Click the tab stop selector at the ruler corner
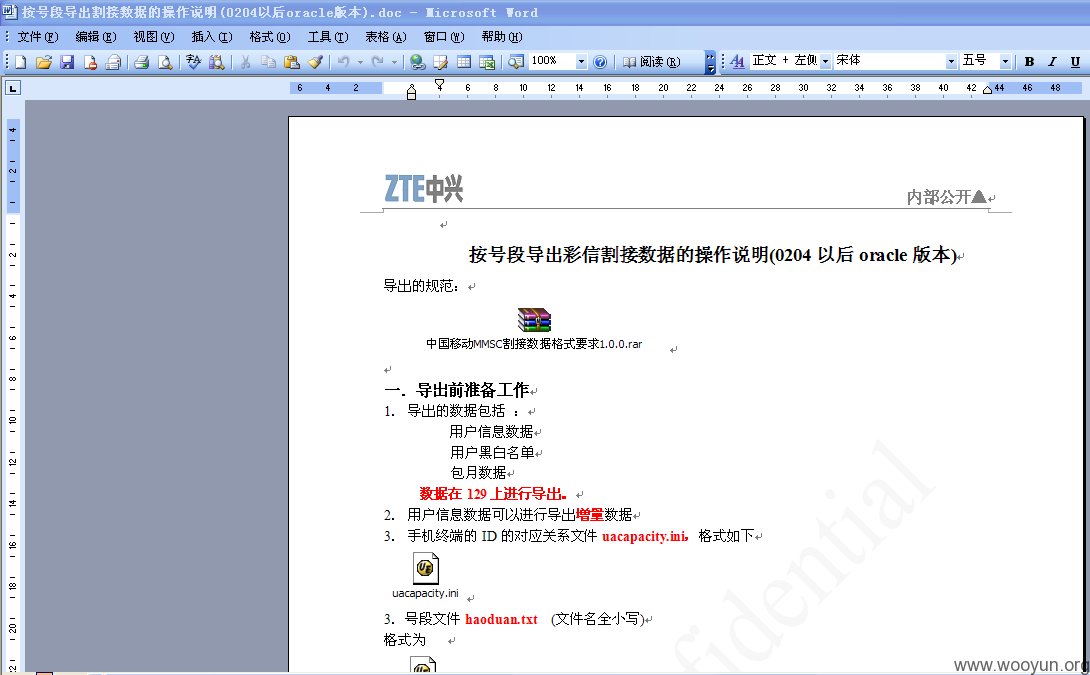1090x675 pixels. pos(13,88)
